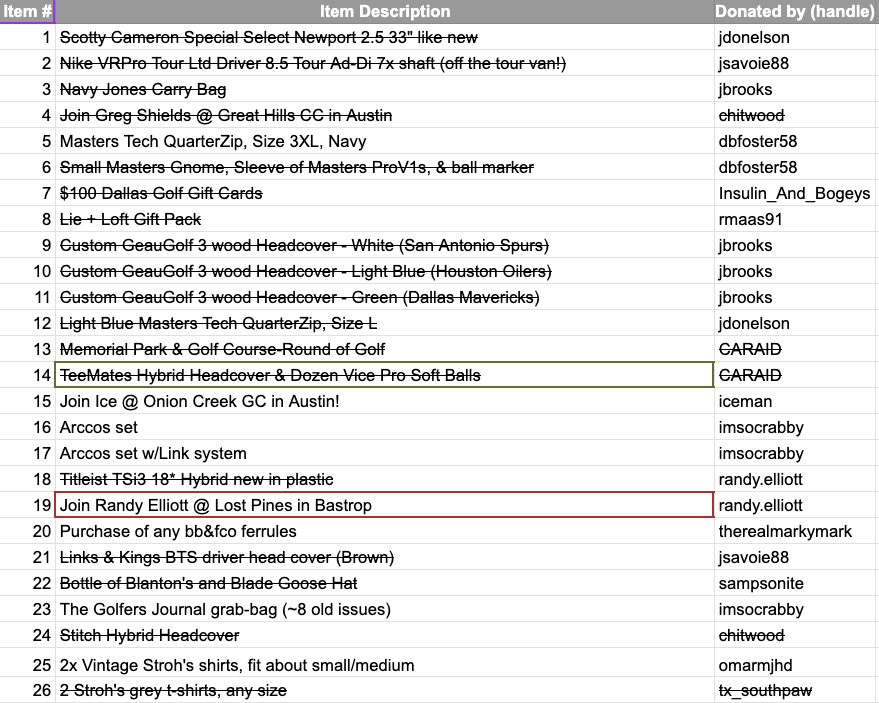Select Links & Kings BTS driver head cover
This screenshot has width=879, height=703.
tap(385, 557)
